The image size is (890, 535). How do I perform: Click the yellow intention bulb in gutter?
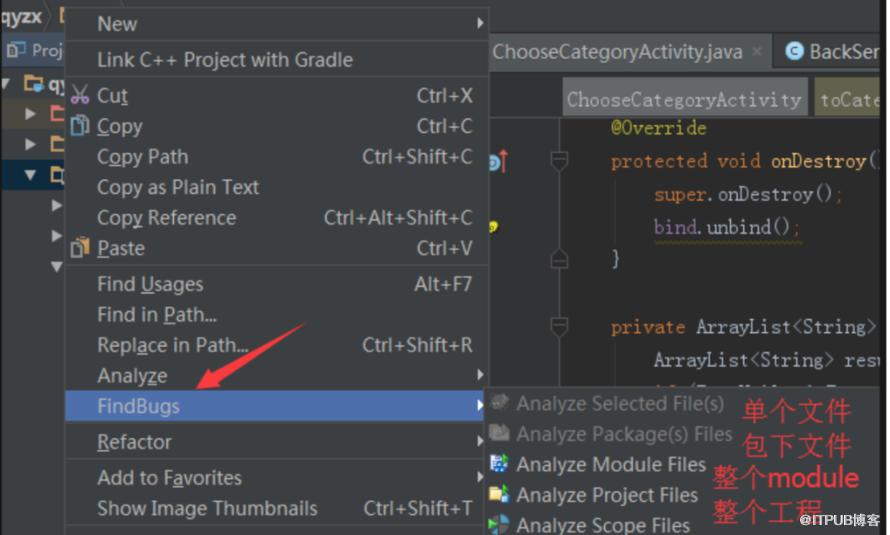tap(492, 227)
